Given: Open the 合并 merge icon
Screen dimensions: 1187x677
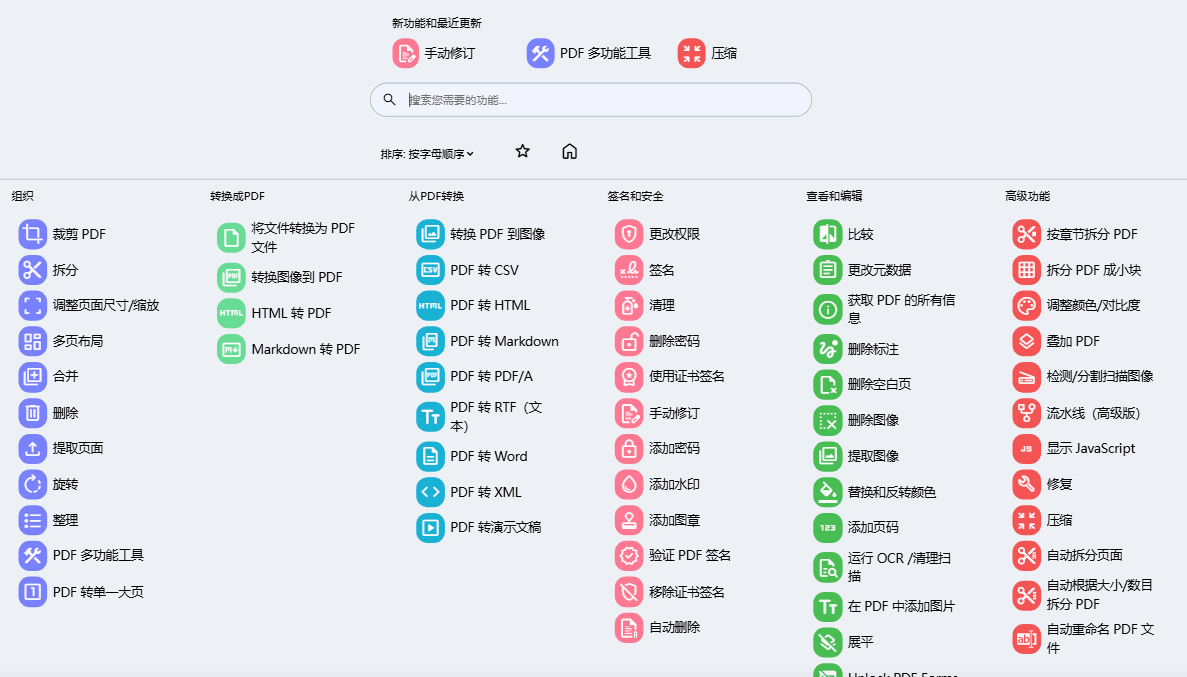Looking at the screenshot, I should click(33, 376).
